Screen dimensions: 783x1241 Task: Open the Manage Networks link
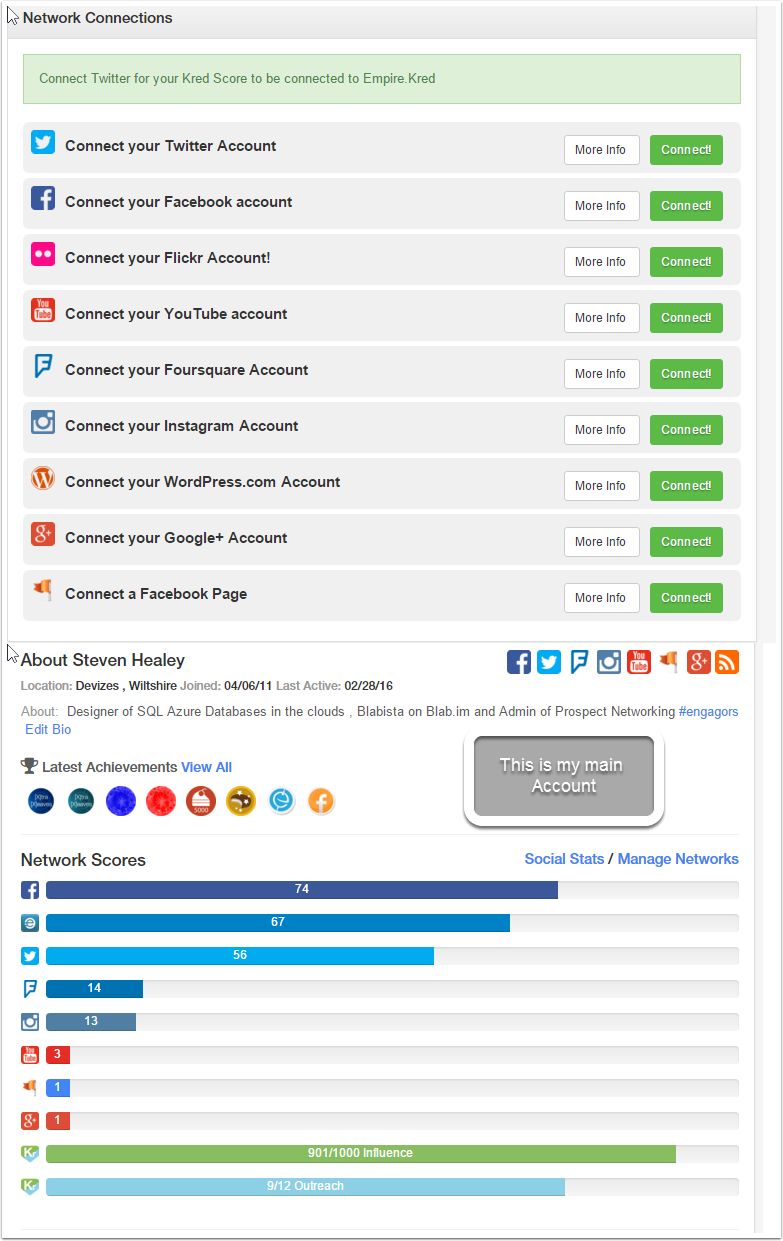678,859
